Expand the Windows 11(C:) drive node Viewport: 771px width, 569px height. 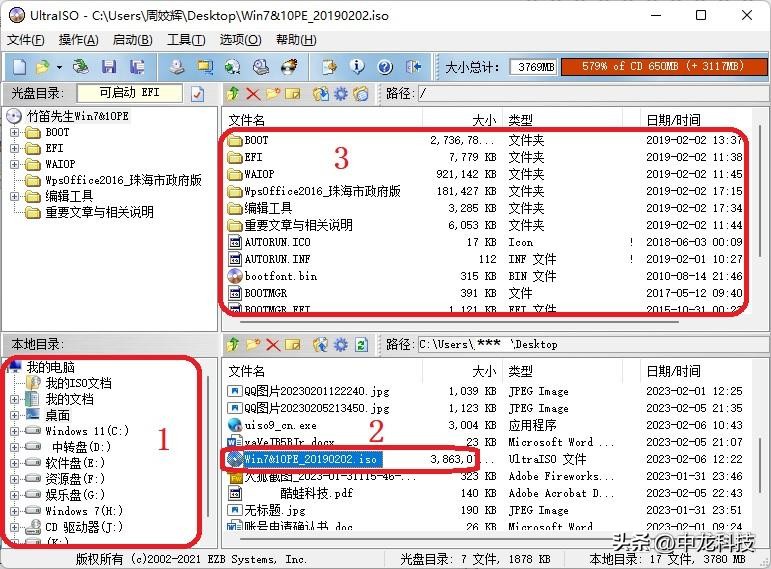coord(14,431)
